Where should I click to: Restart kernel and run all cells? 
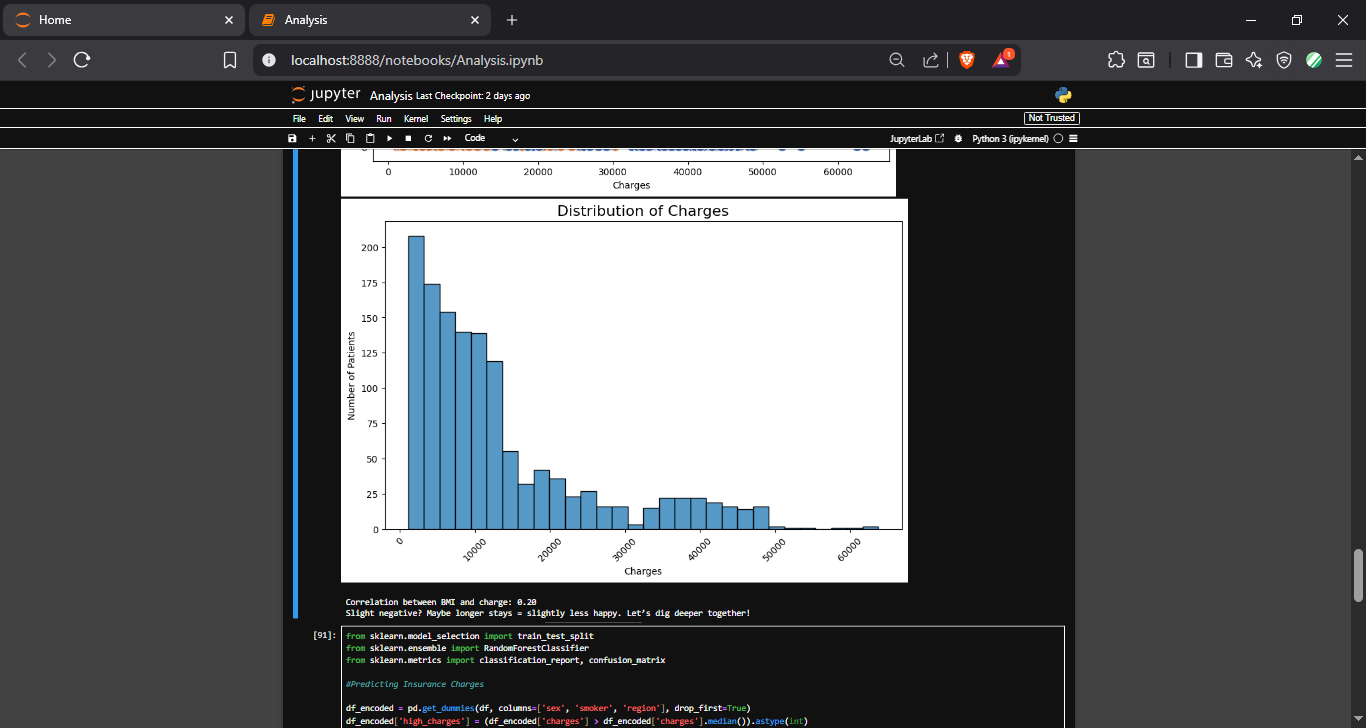point(447,138)
